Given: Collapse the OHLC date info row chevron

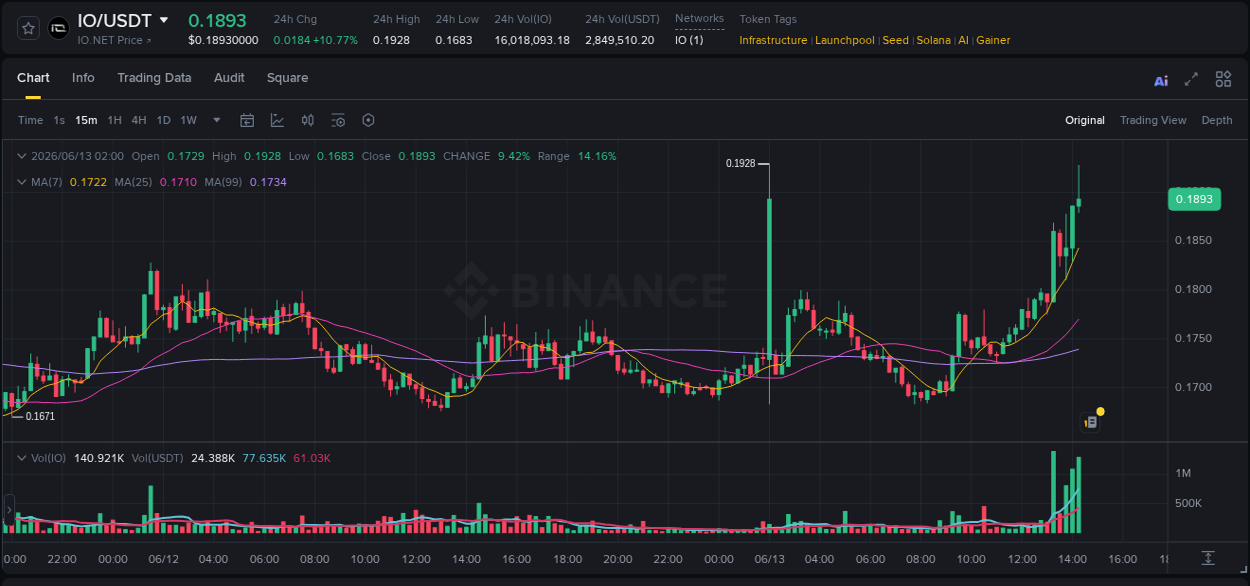Looking at the screenshot, I should pos(22,156).
